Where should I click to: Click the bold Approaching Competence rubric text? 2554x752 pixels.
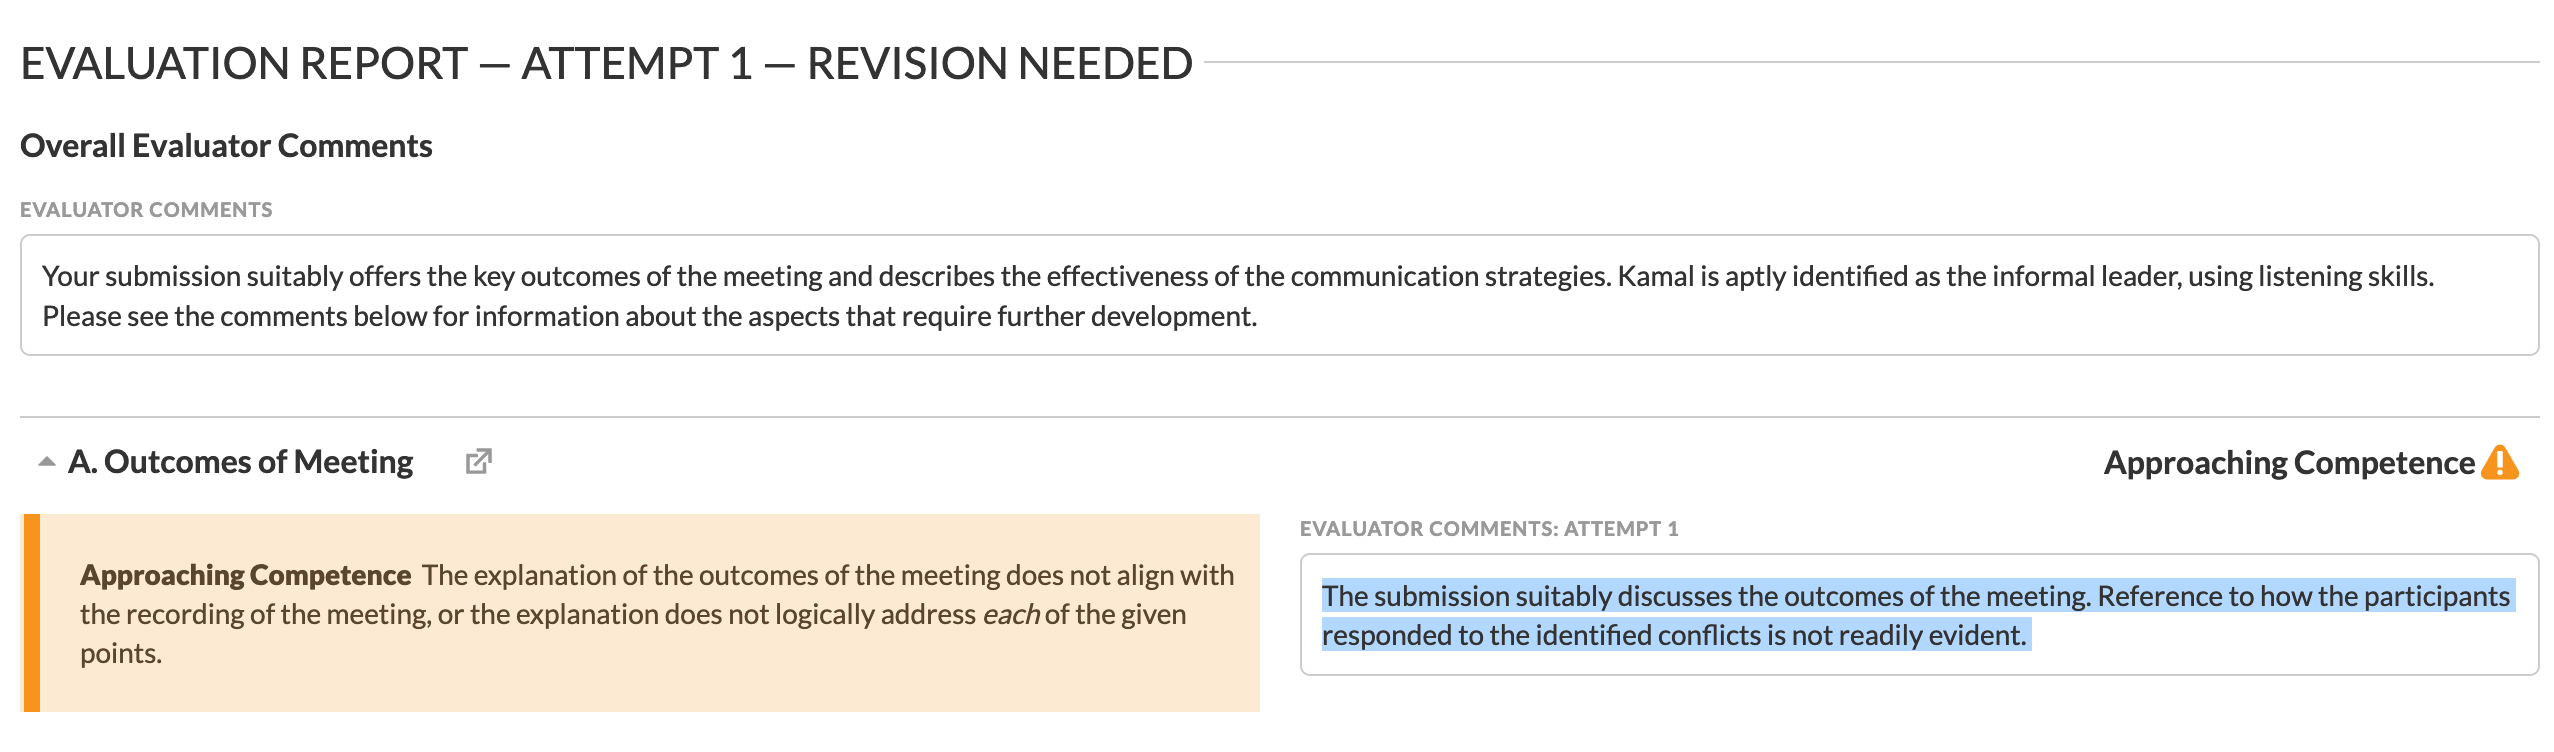tap(245, 575)
